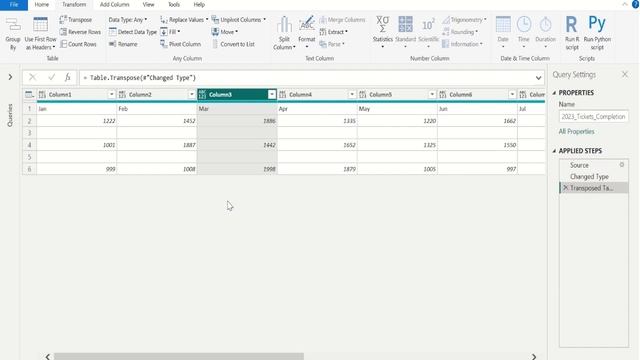Switch to the Add Column tab

(x=114, y=4)
